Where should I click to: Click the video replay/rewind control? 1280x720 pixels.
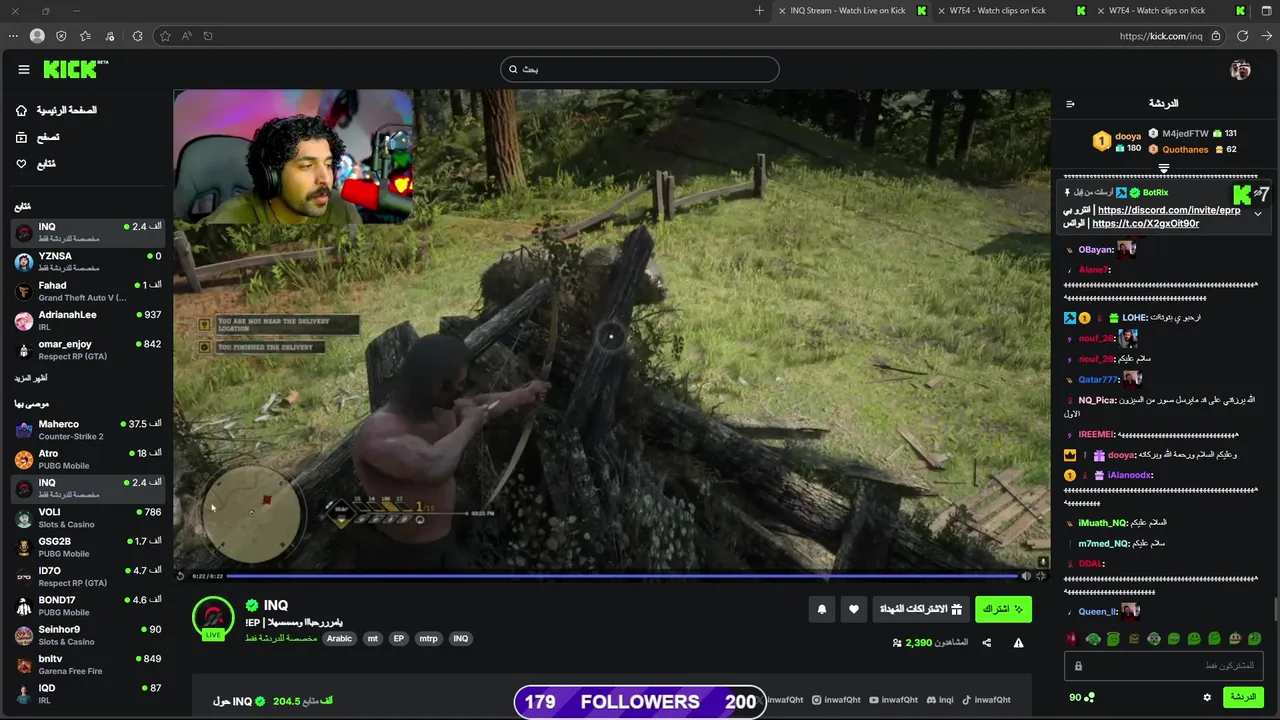[181, 575]
